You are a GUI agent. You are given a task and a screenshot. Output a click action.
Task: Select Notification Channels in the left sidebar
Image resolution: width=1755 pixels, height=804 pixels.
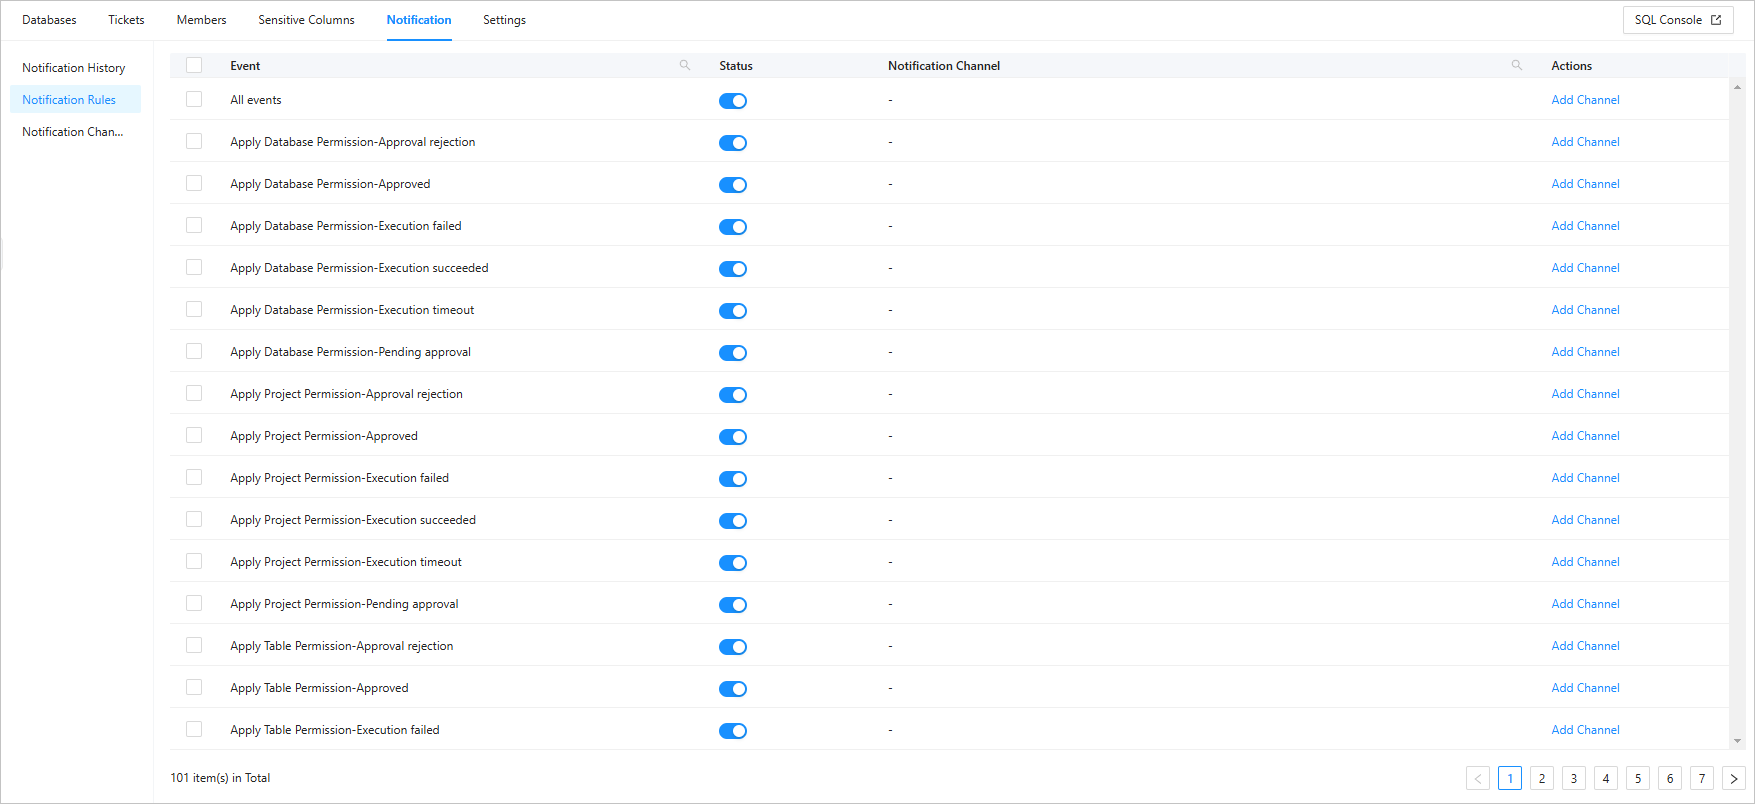pyautogui.click(x=73, y=132)
